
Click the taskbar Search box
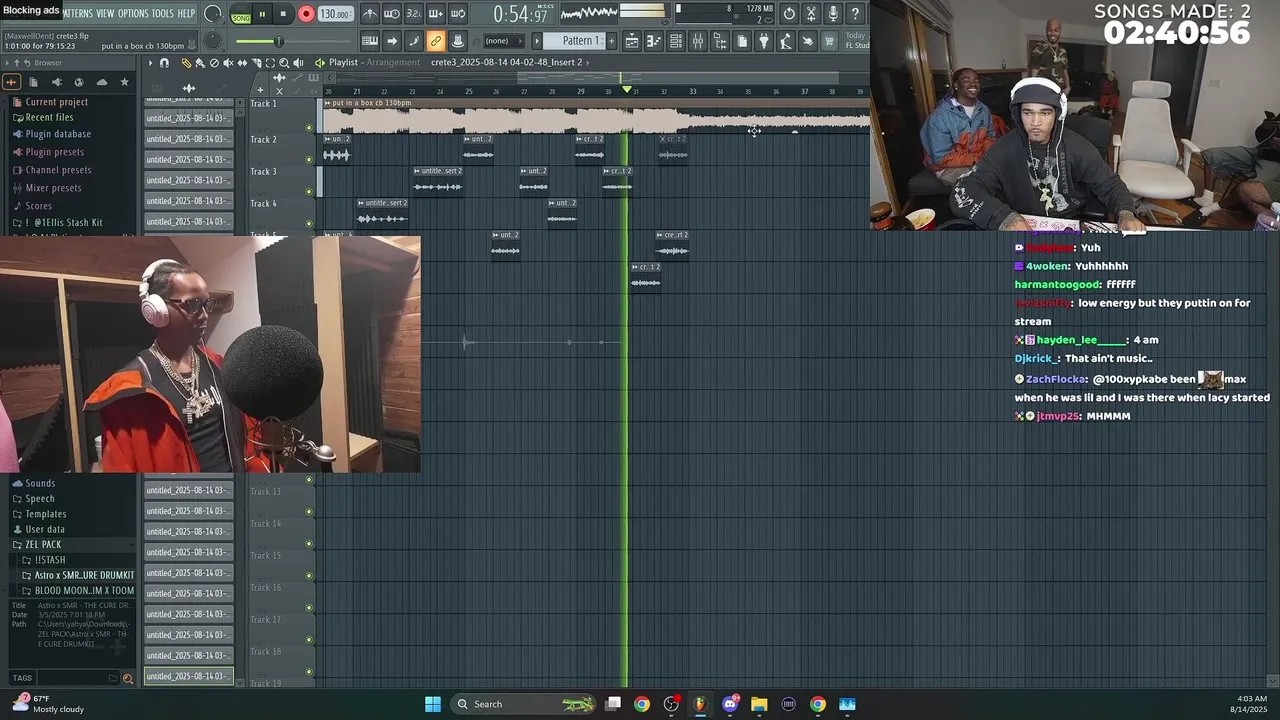tap(525, 704)
